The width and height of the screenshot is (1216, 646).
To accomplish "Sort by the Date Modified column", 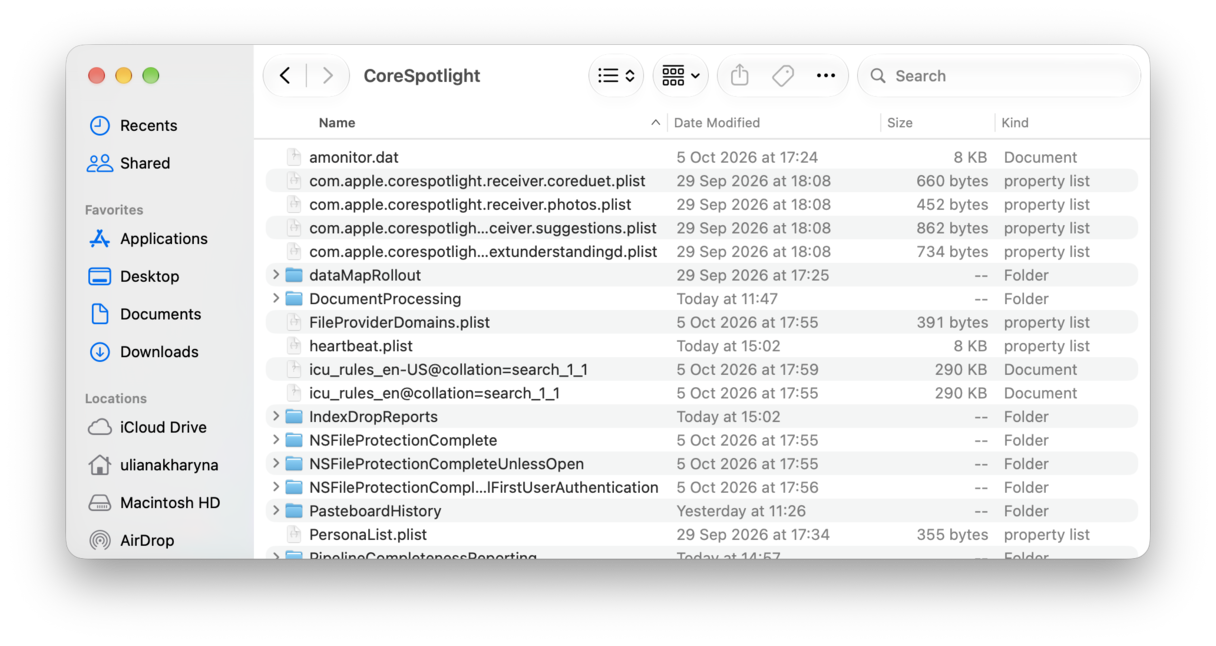I will click(x=717, y=123).
